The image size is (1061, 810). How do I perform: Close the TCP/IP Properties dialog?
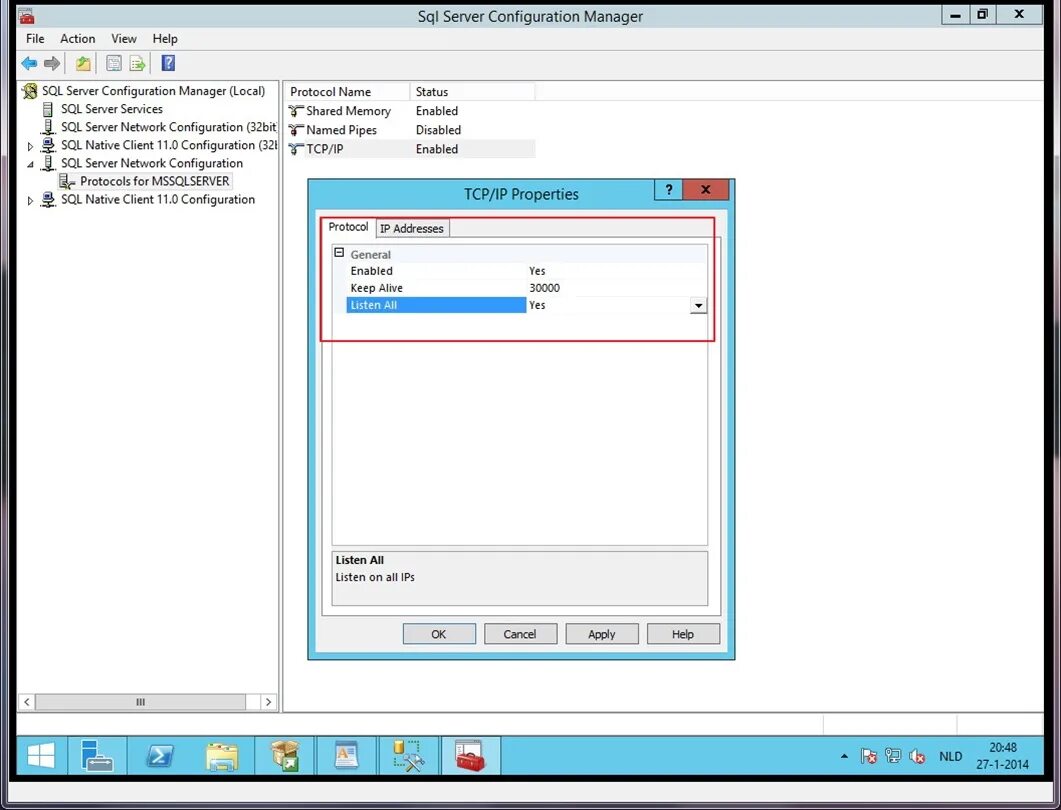pos(706,190)
